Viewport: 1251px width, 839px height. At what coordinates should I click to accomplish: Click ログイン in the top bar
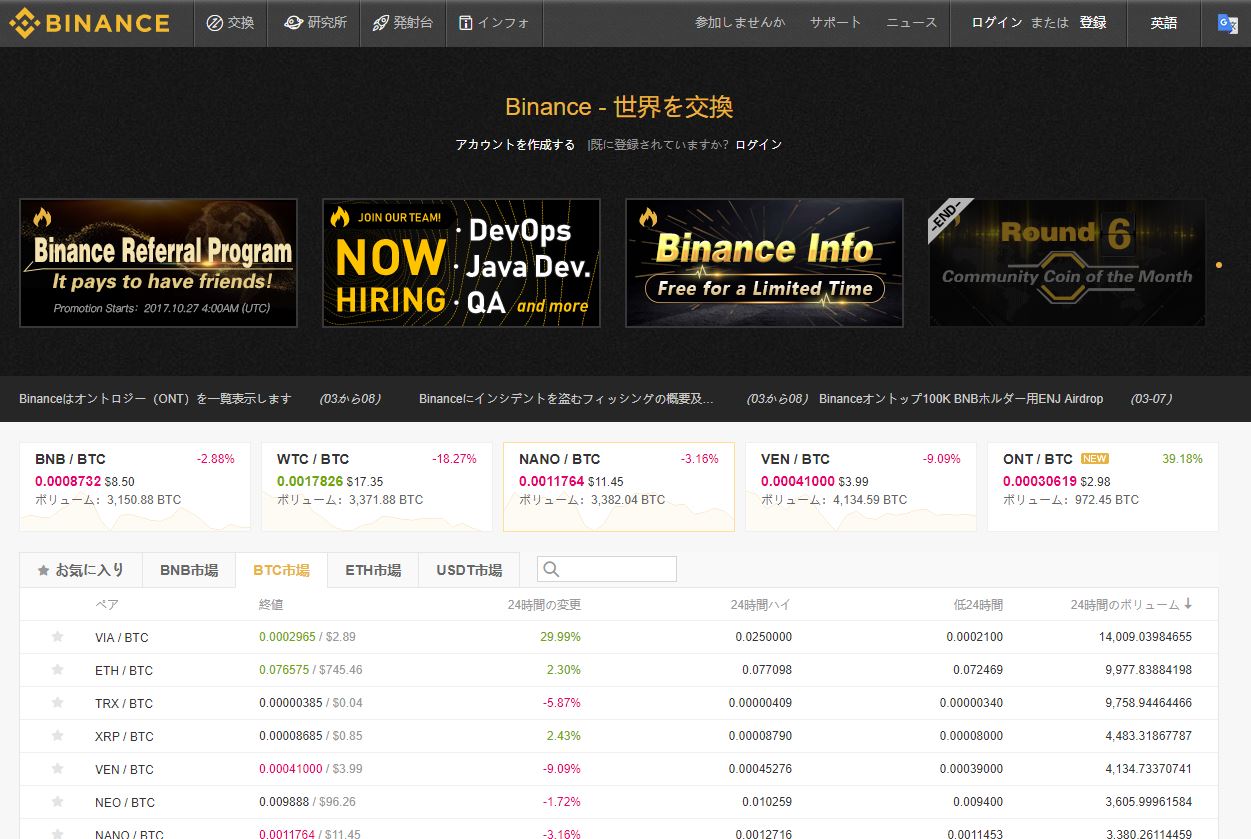[x=997, y=22]
